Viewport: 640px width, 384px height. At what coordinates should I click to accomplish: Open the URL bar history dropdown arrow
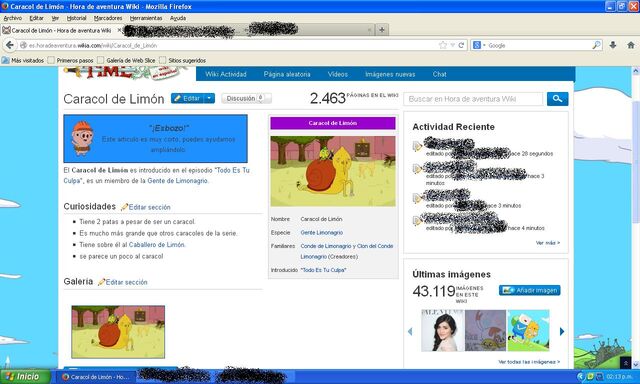[452, 45]
